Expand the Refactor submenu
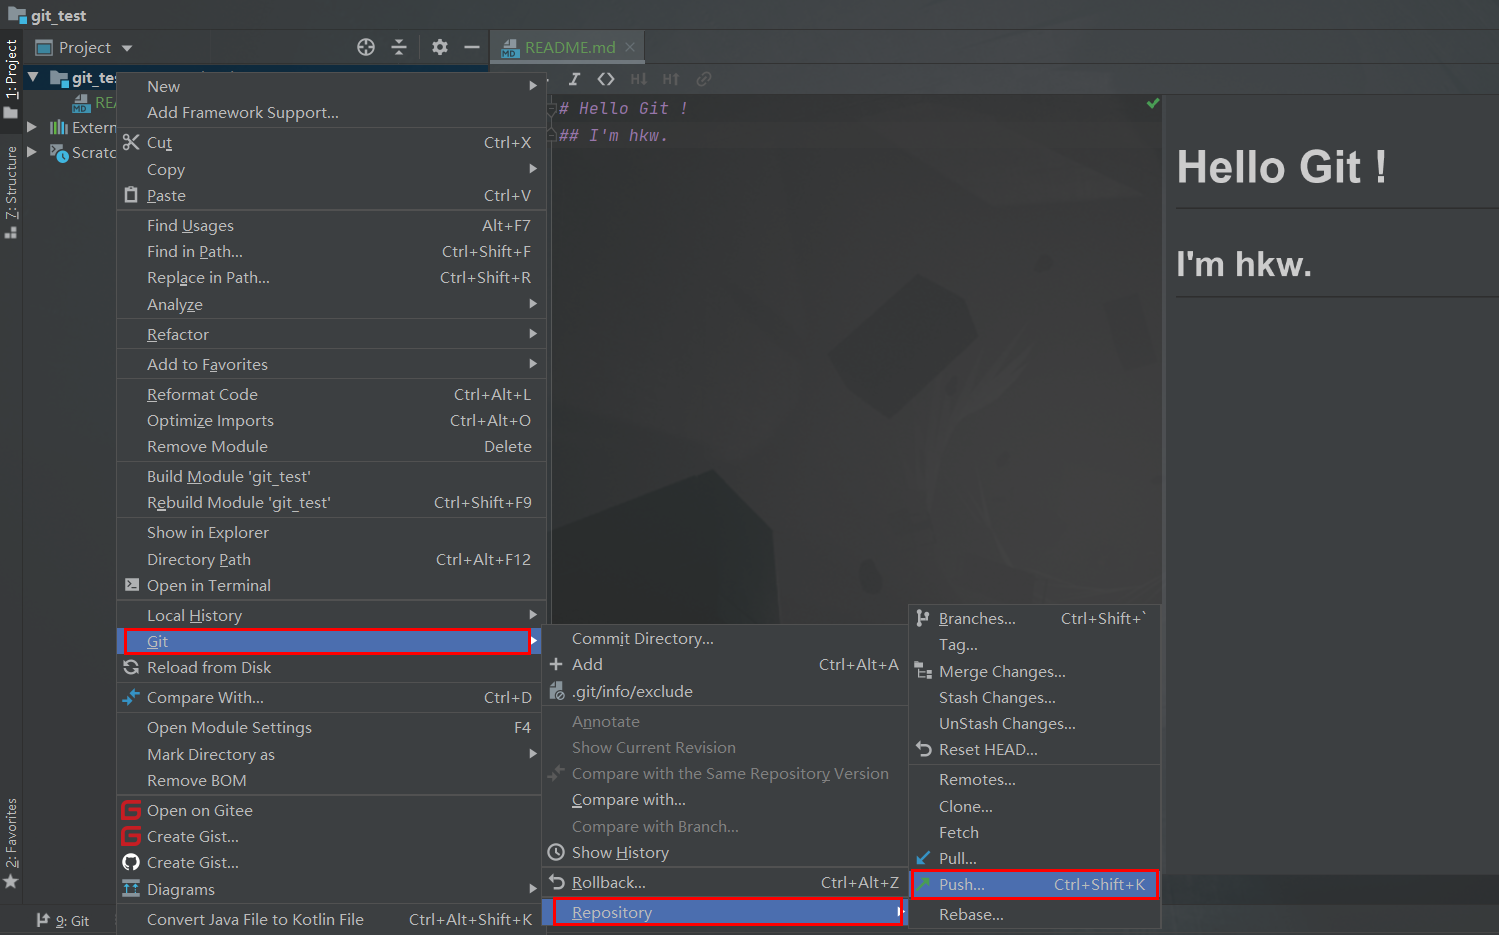The width and height of the screenshot is (1499, 935). (x=331, y=334)
